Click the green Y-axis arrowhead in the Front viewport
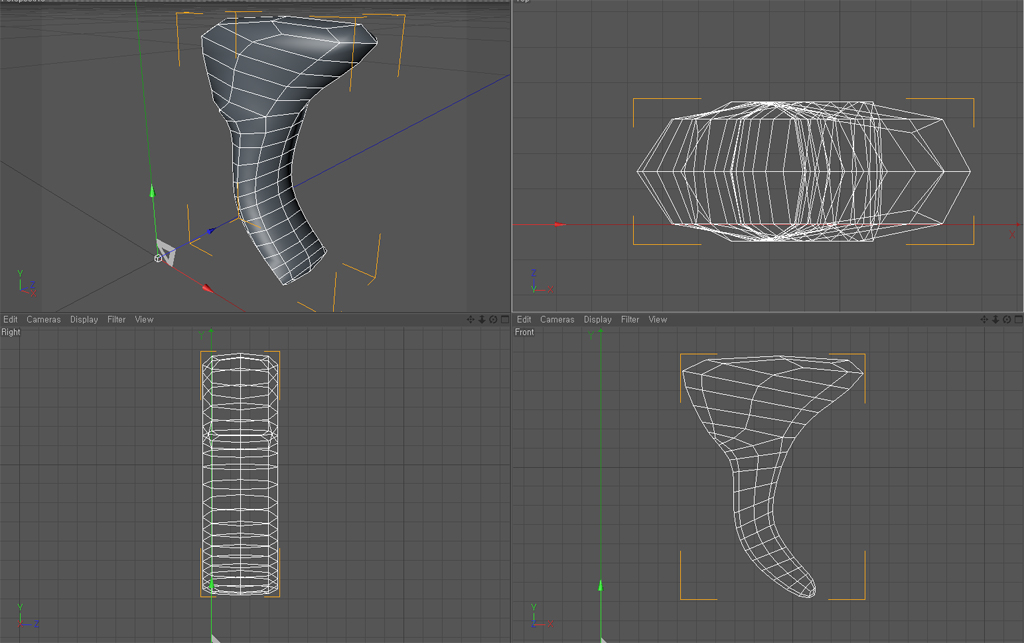 click(x=600, y=586)
